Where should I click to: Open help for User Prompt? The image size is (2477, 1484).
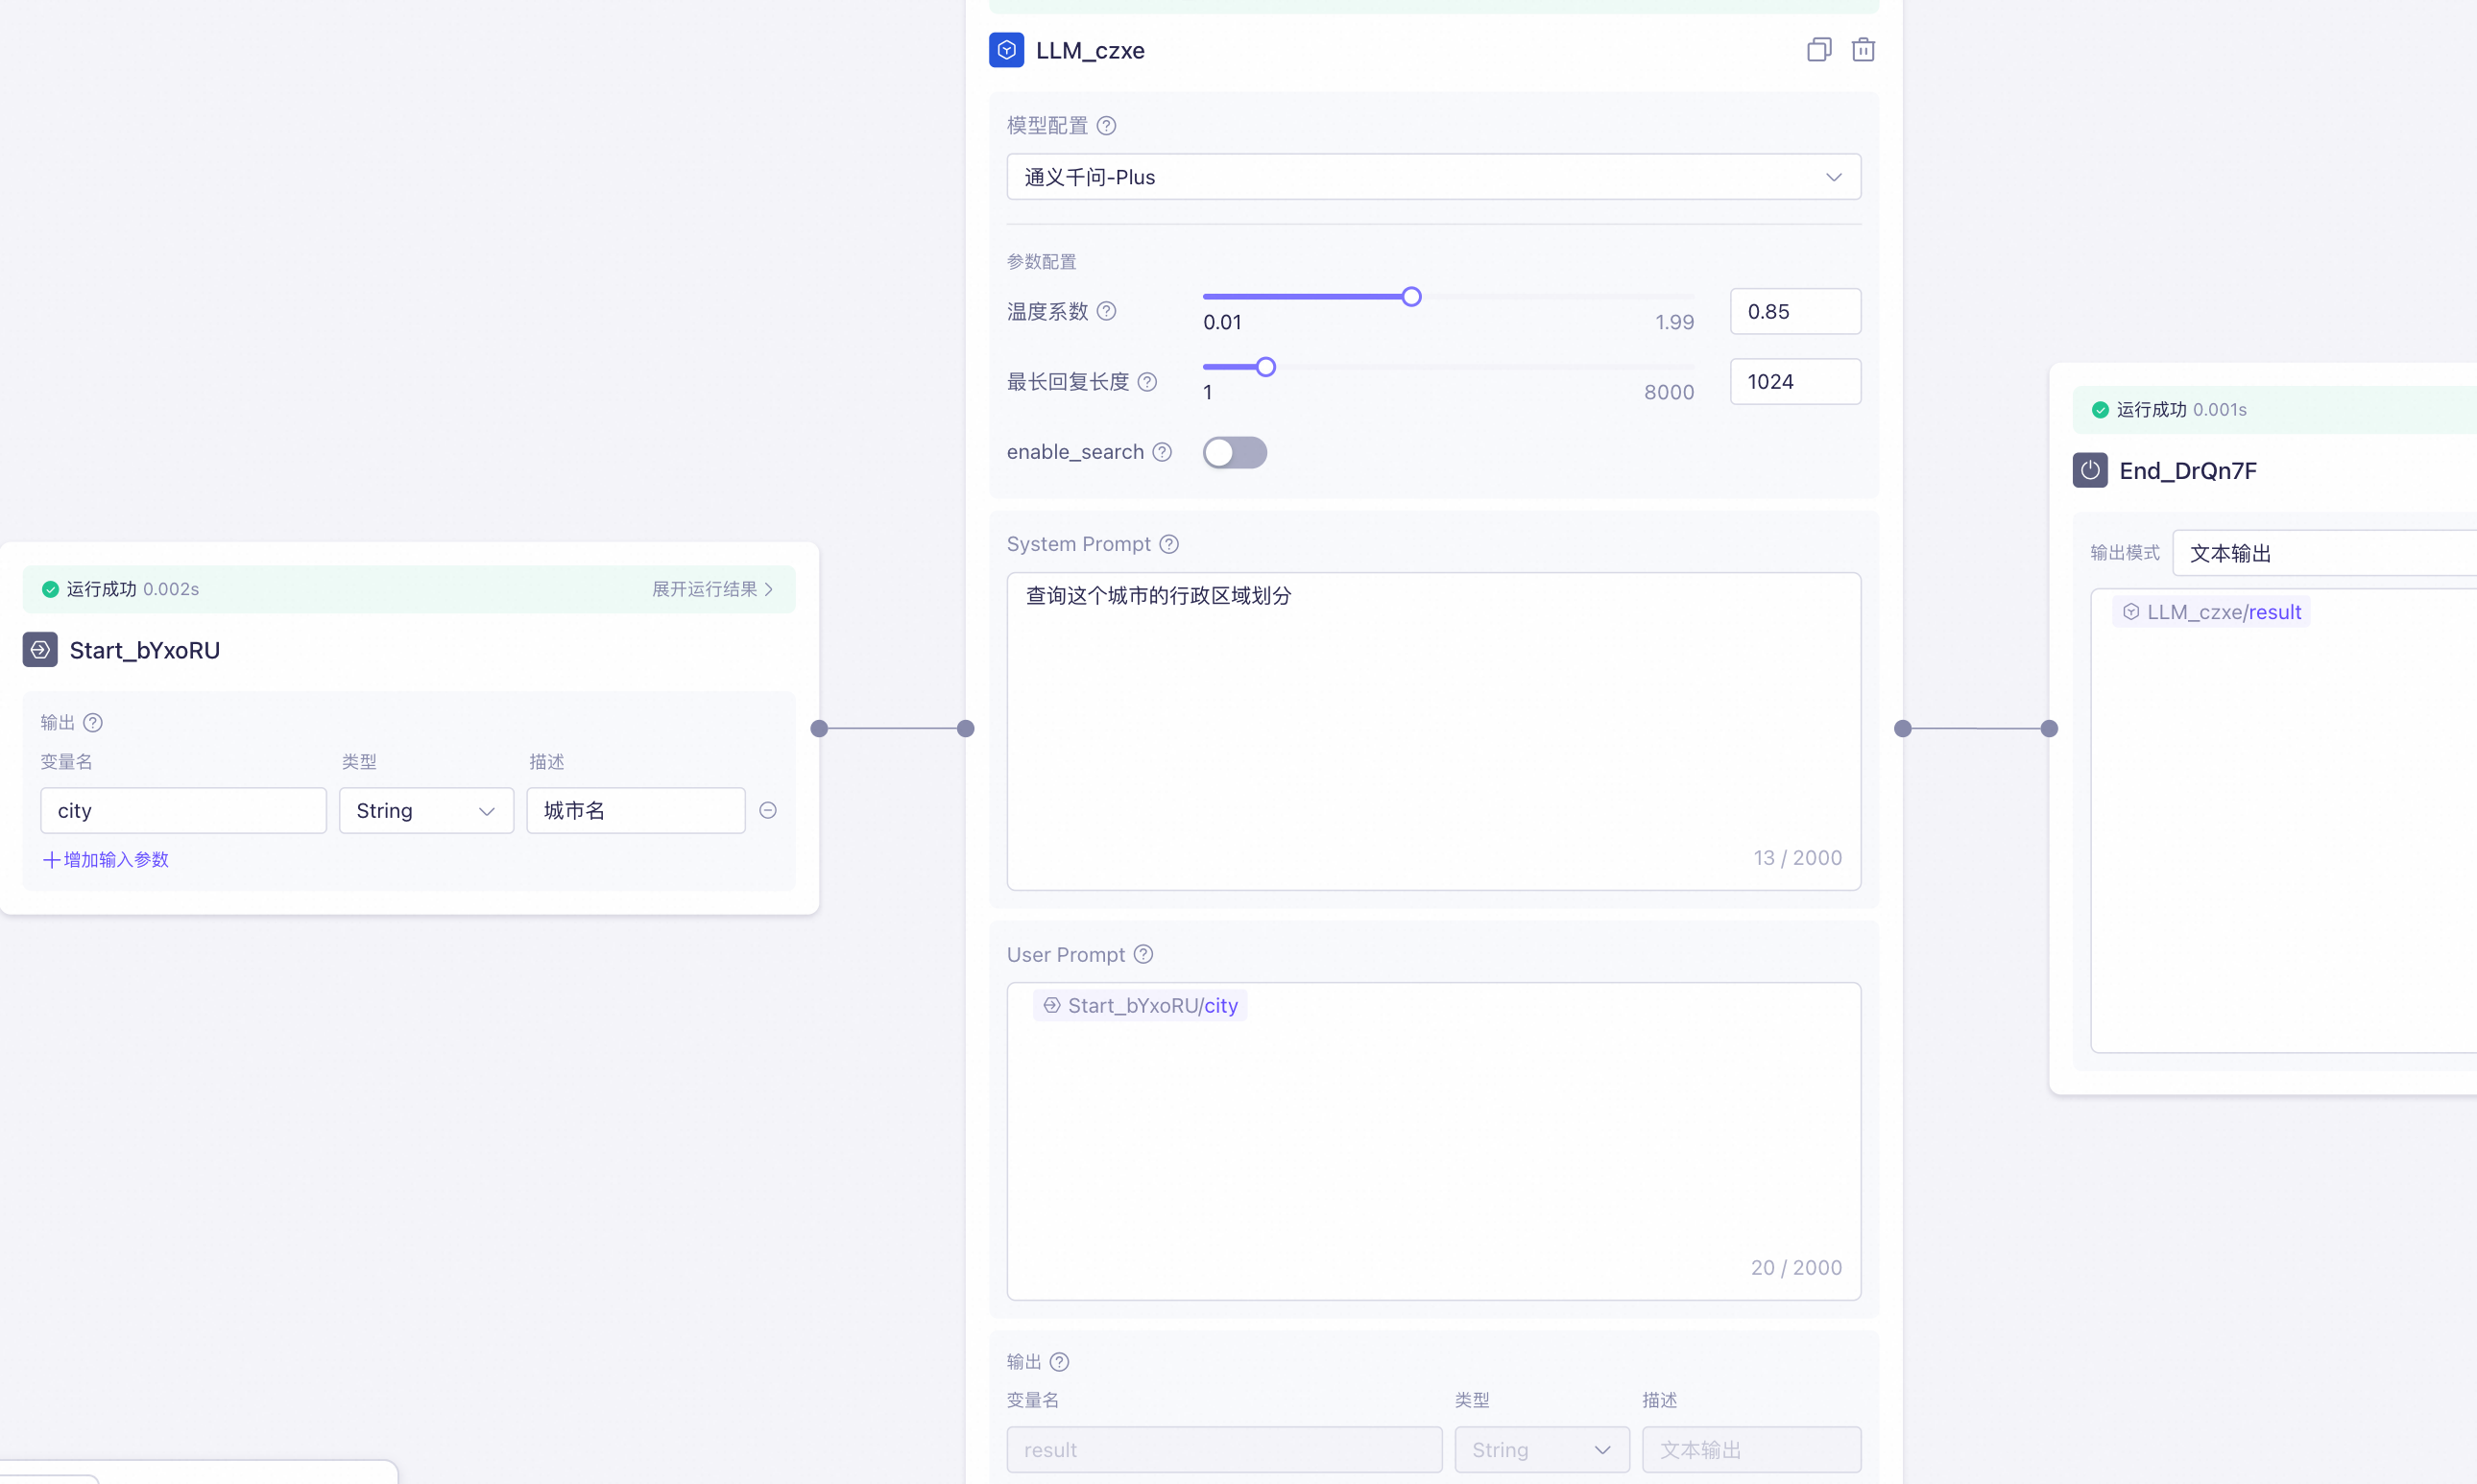click(x=1143, y=954)
